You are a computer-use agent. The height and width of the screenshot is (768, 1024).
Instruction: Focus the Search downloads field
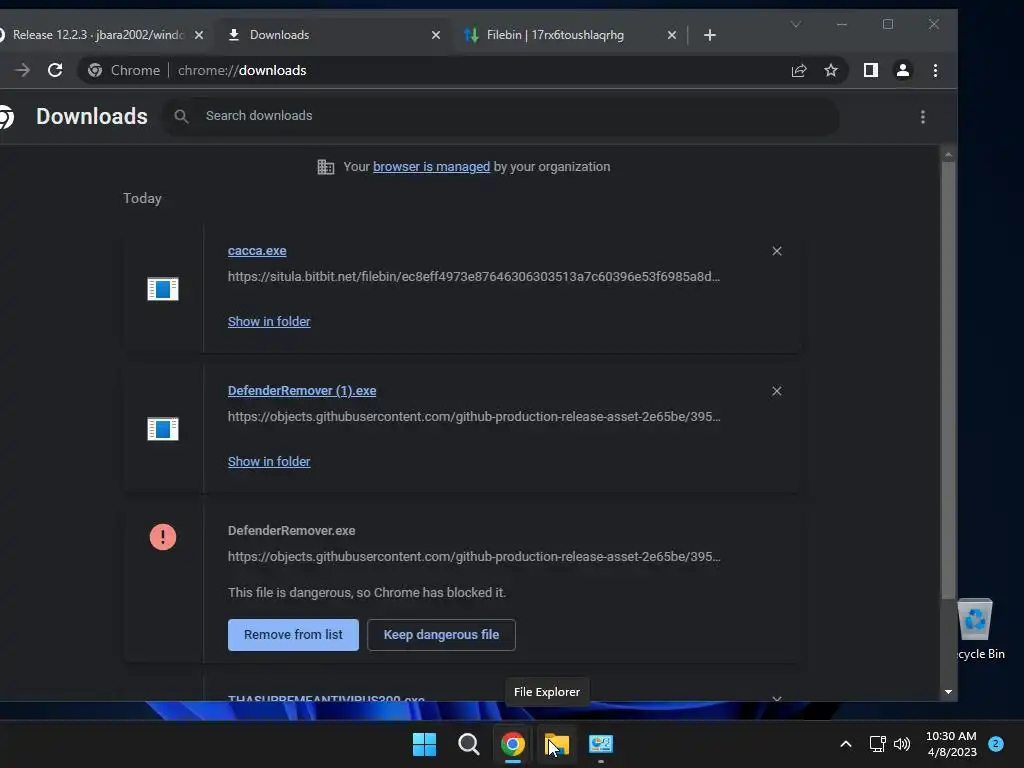(x=502, y=116)
